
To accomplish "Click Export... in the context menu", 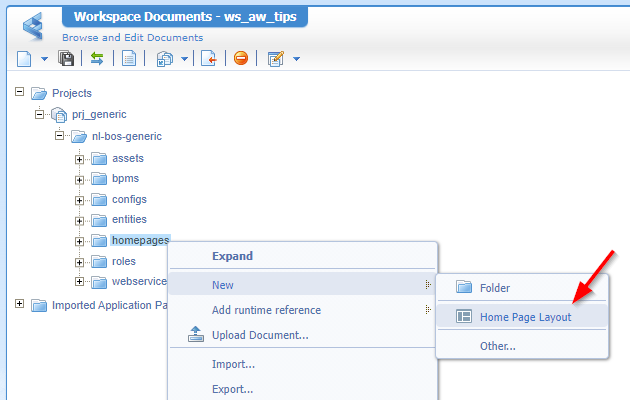I will [x=232, y=389].
